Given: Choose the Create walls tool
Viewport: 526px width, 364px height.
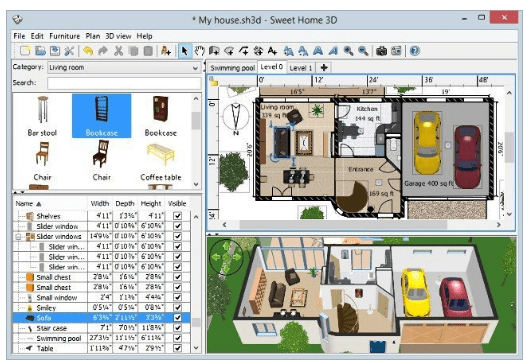Looking at the screenshot, I should coord(214,51).
